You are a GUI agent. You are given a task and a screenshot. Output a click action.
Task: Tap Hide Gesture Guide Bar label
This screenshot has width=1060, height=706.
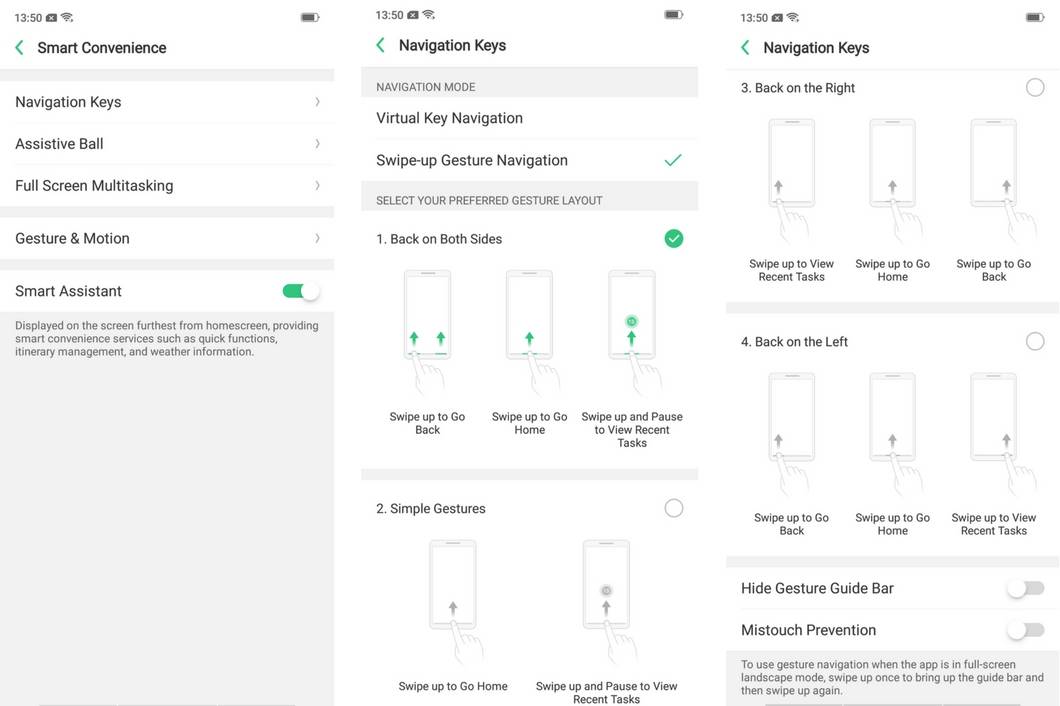pos(817,588)
